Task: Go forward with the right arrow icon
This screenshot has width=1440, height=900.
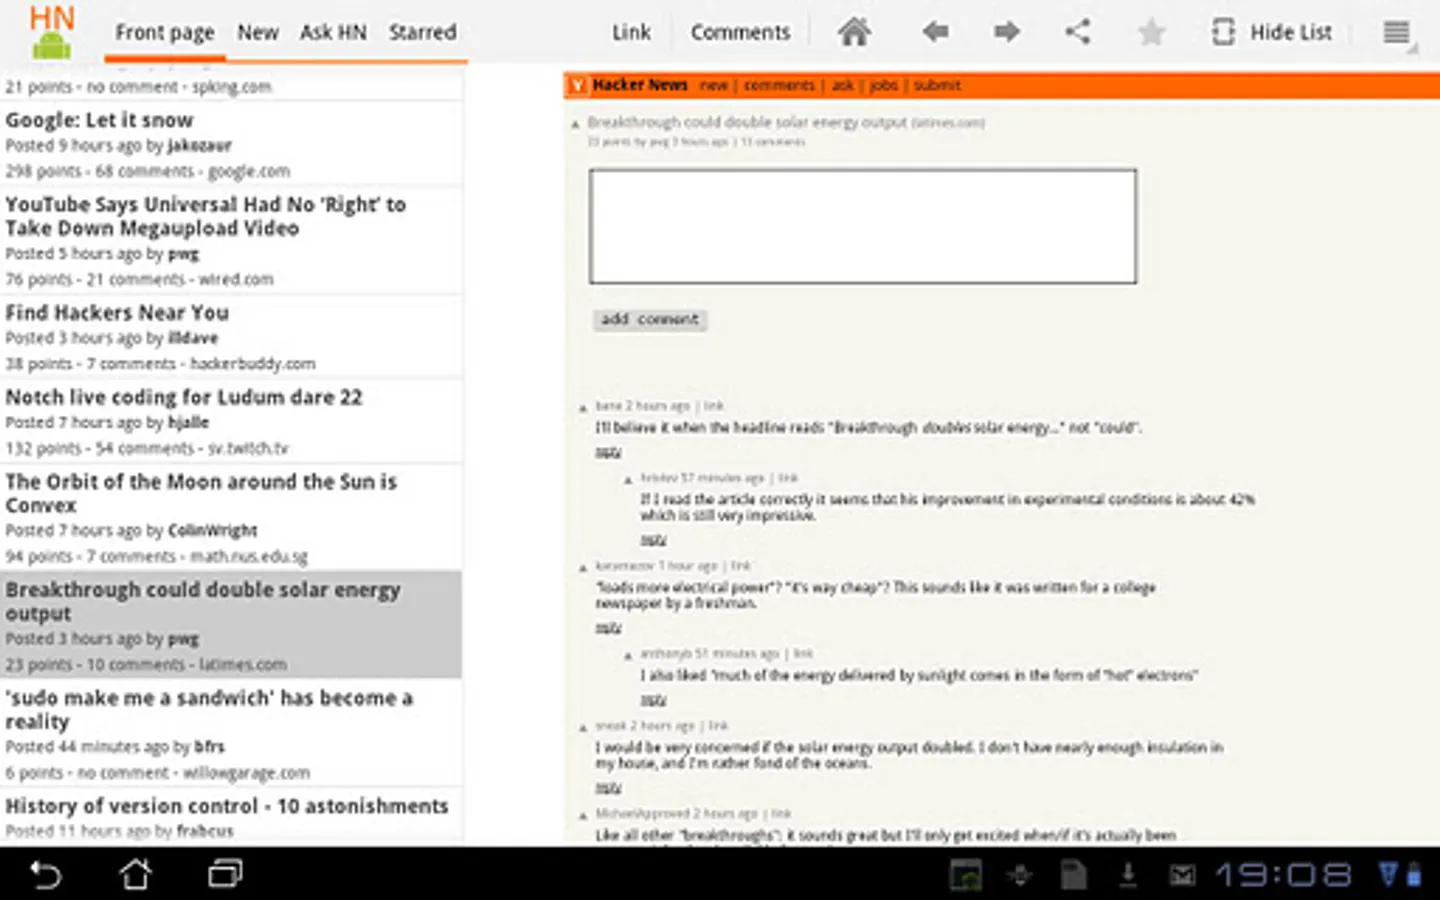Action: [1006, 32]
